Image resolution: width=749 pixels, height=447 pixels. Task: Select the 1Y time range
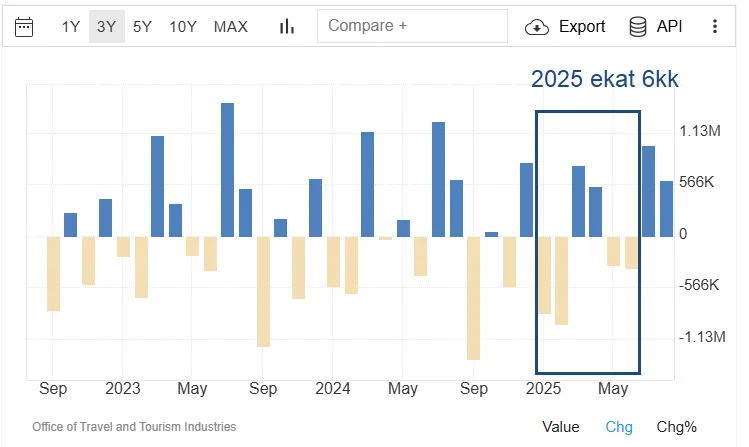[x=70, y=27]
